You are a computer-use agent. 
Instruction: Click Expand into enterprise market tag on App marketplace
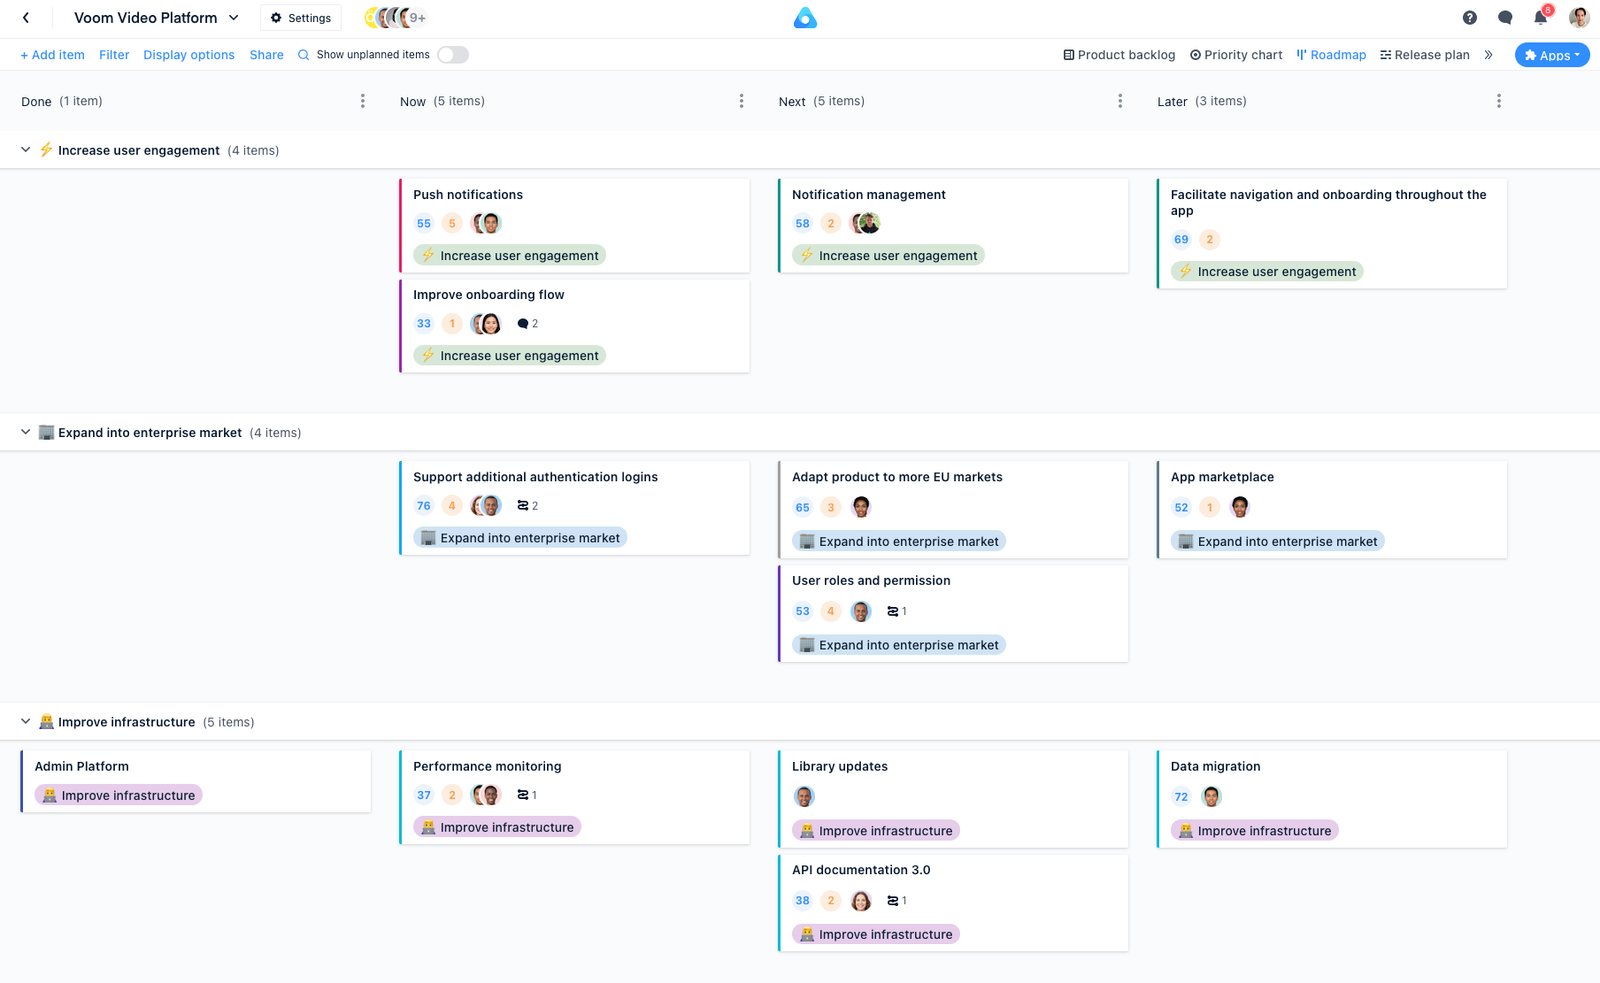coord(1278,541)
